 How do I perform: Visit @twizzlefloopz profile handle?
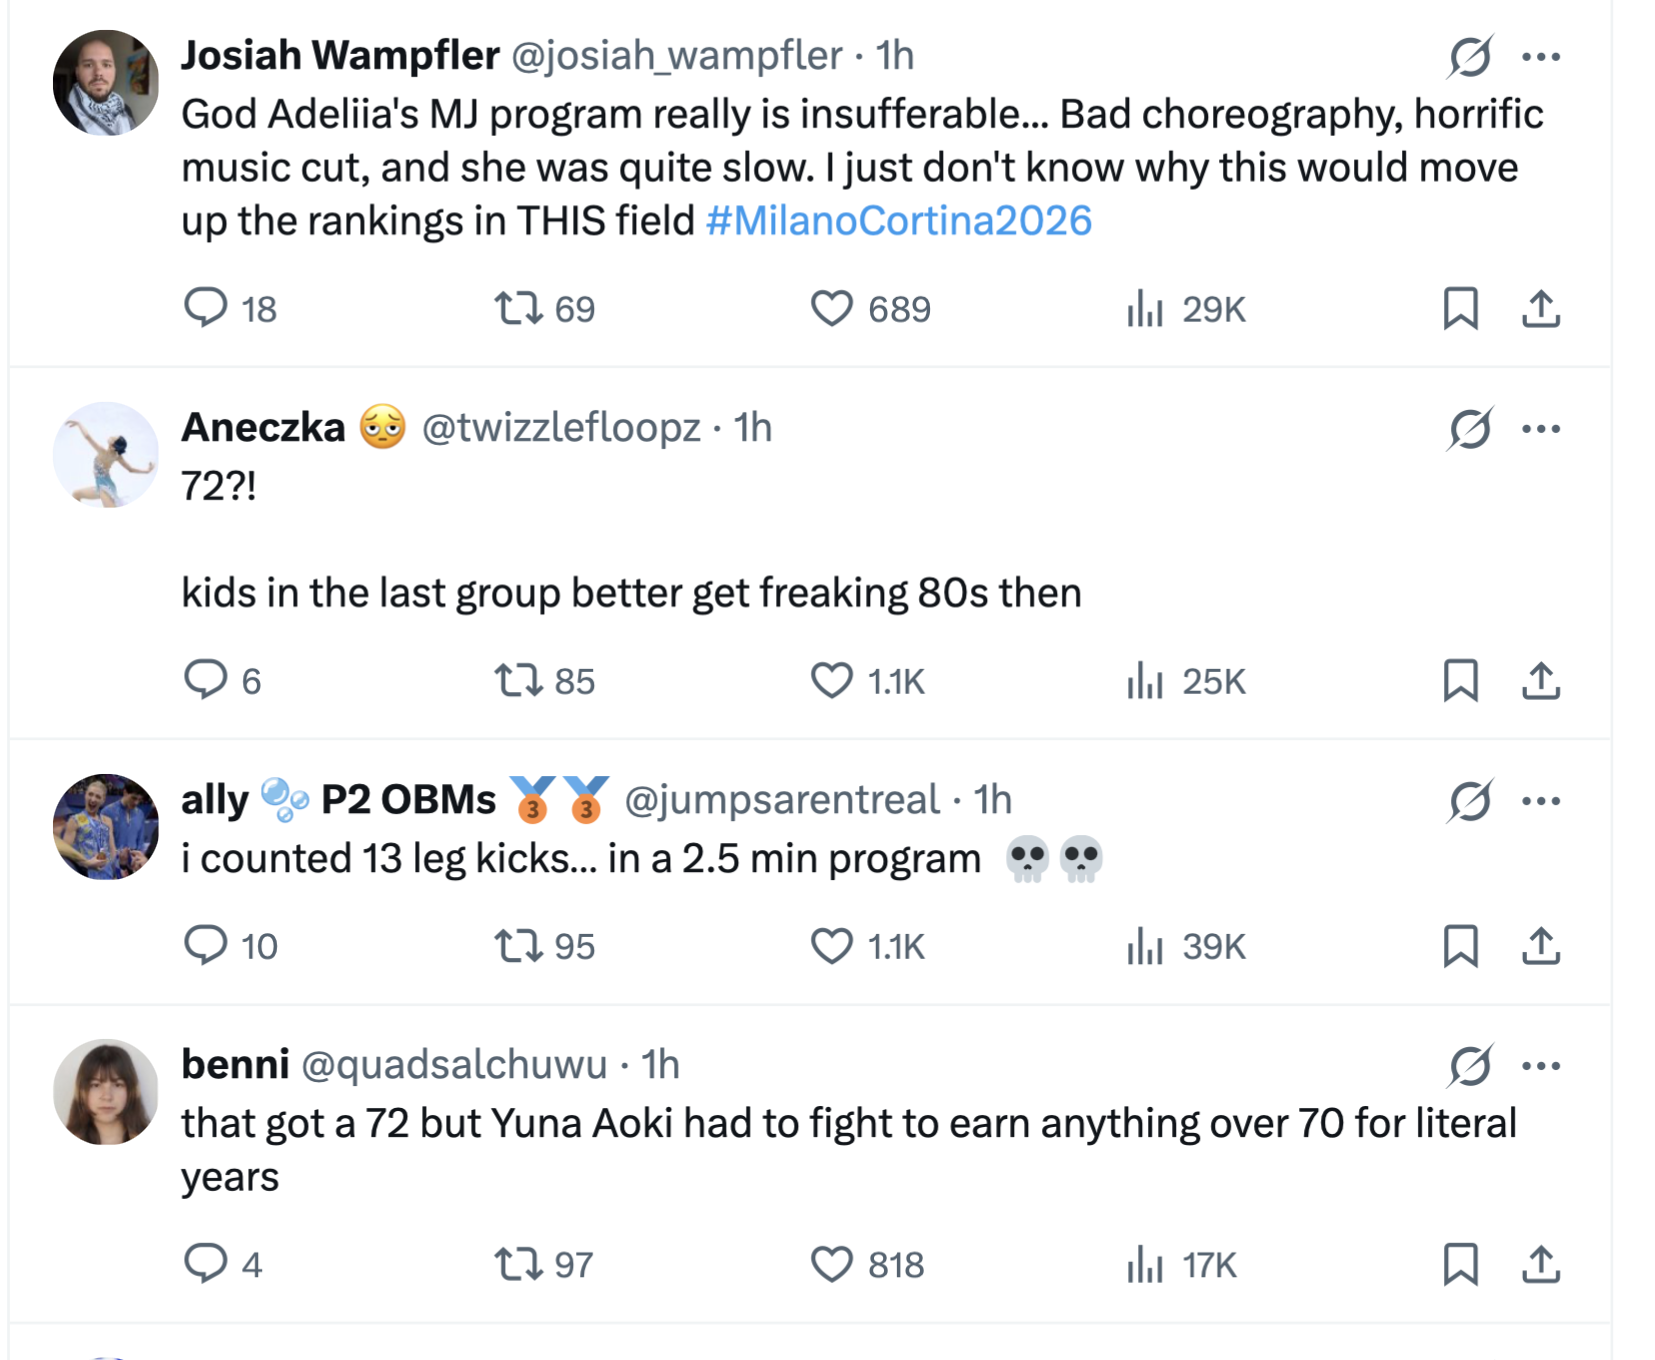click(561, 428)
